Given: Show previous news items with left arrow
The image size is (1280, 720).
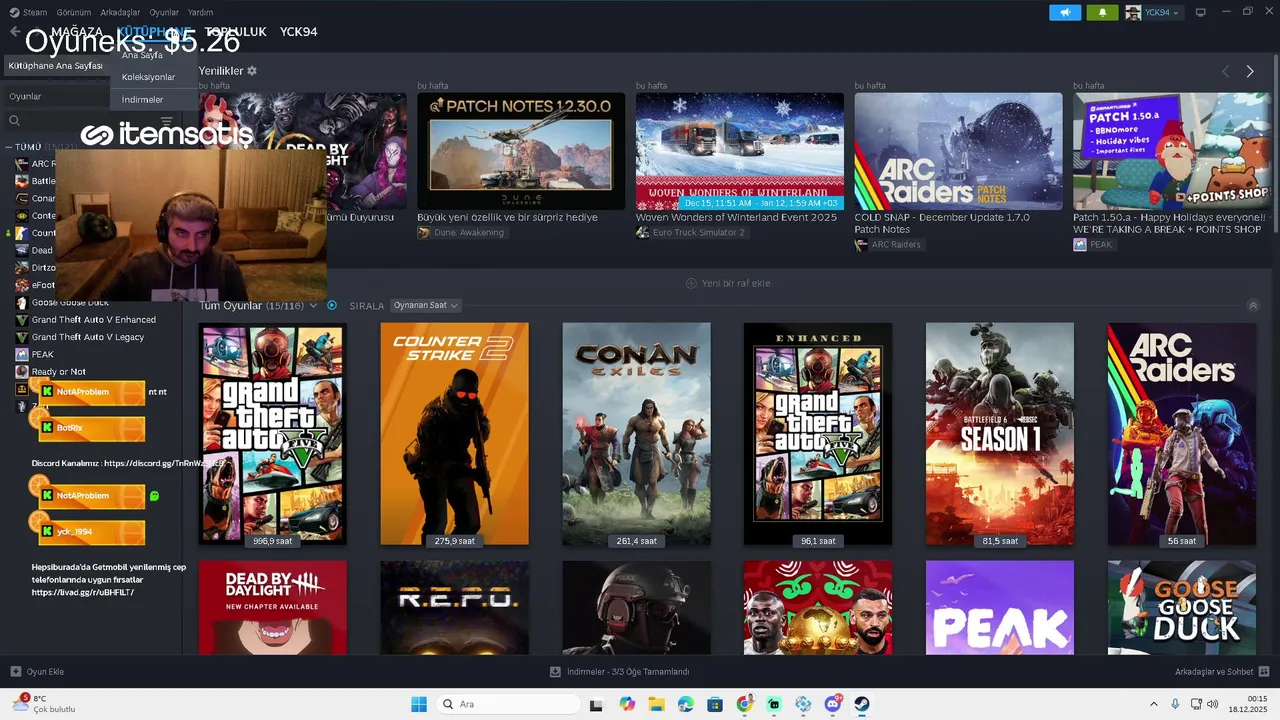Looking at the screenshot, I should [x=1226, y=71].
